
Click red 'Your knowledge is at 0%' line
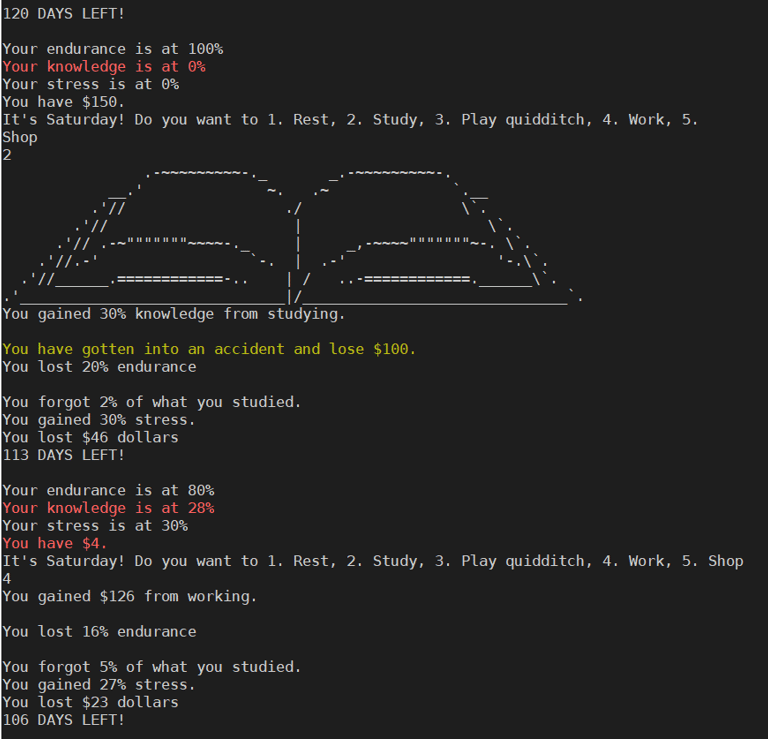(x=104, y=67)
